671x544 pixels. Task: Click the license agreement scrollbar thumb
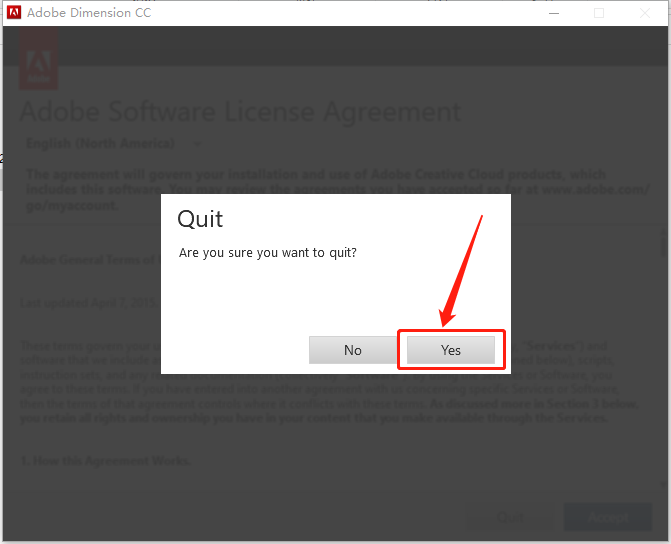tap(664, 244)
